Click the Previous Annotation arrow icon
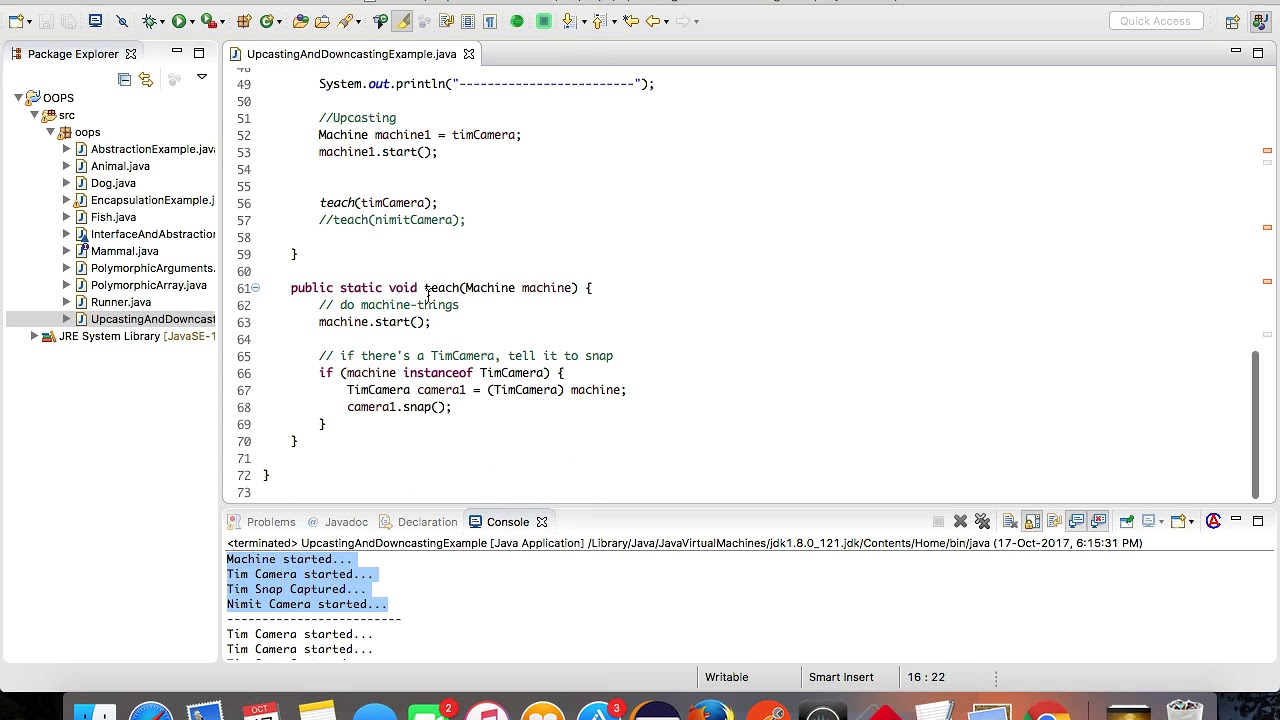Viewport: 1280px width, 720px height. 600,21
